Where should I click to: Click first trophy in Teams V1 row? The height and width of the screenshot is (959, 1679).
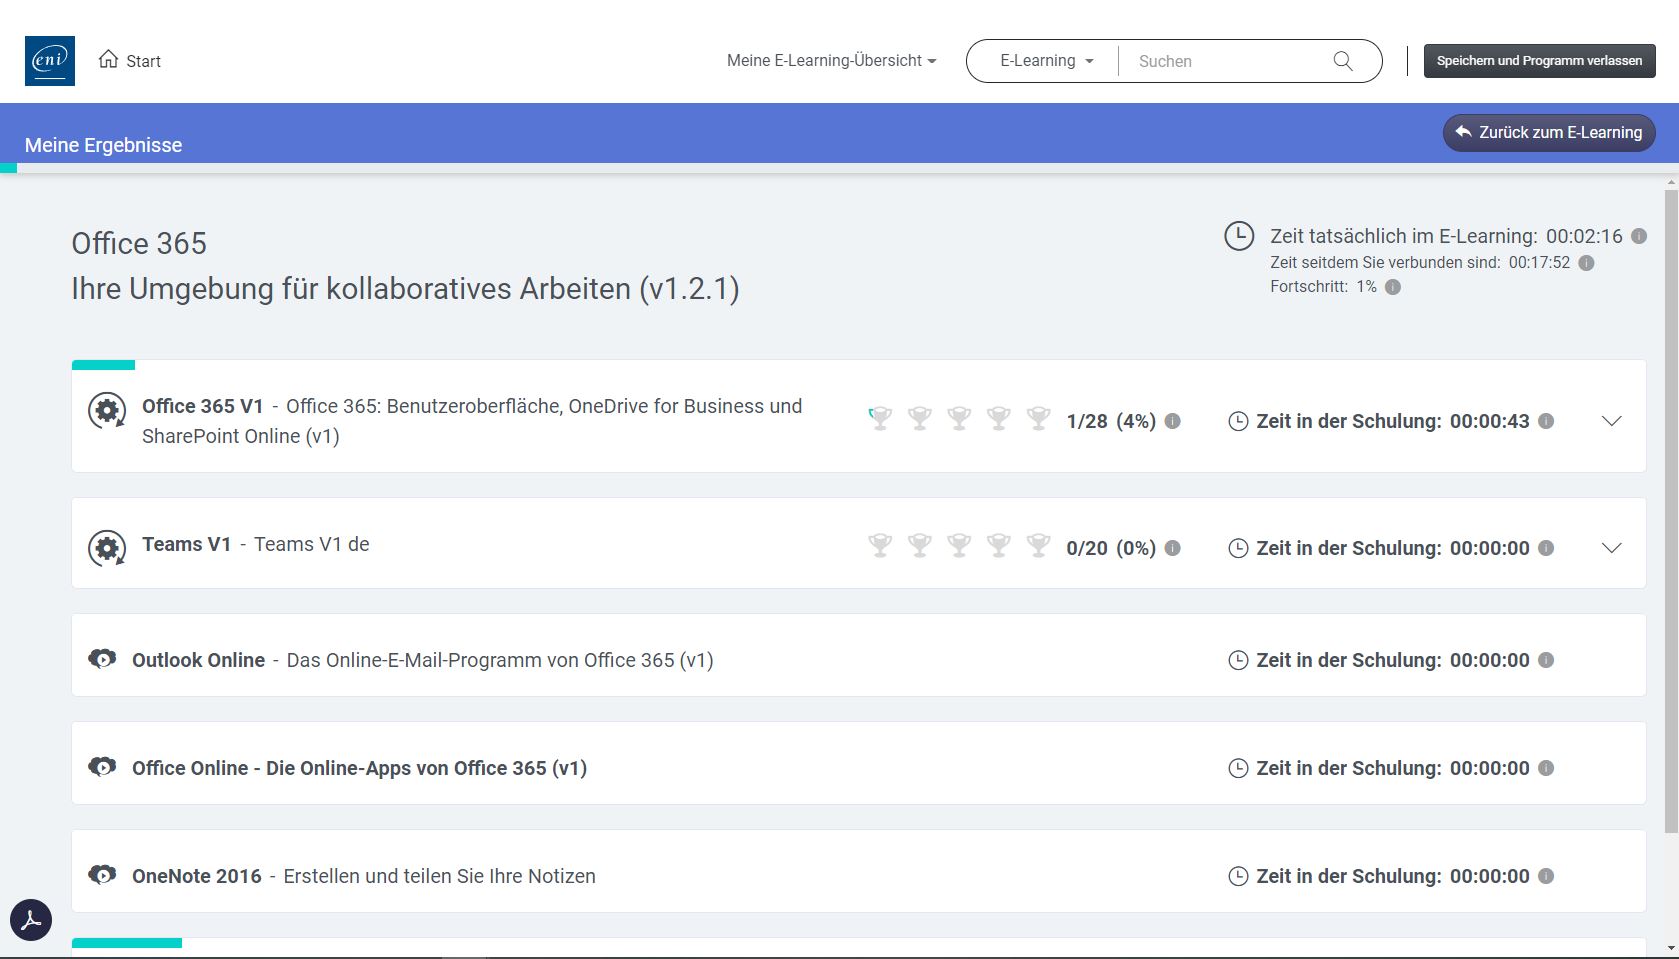[x=880, y=545]
